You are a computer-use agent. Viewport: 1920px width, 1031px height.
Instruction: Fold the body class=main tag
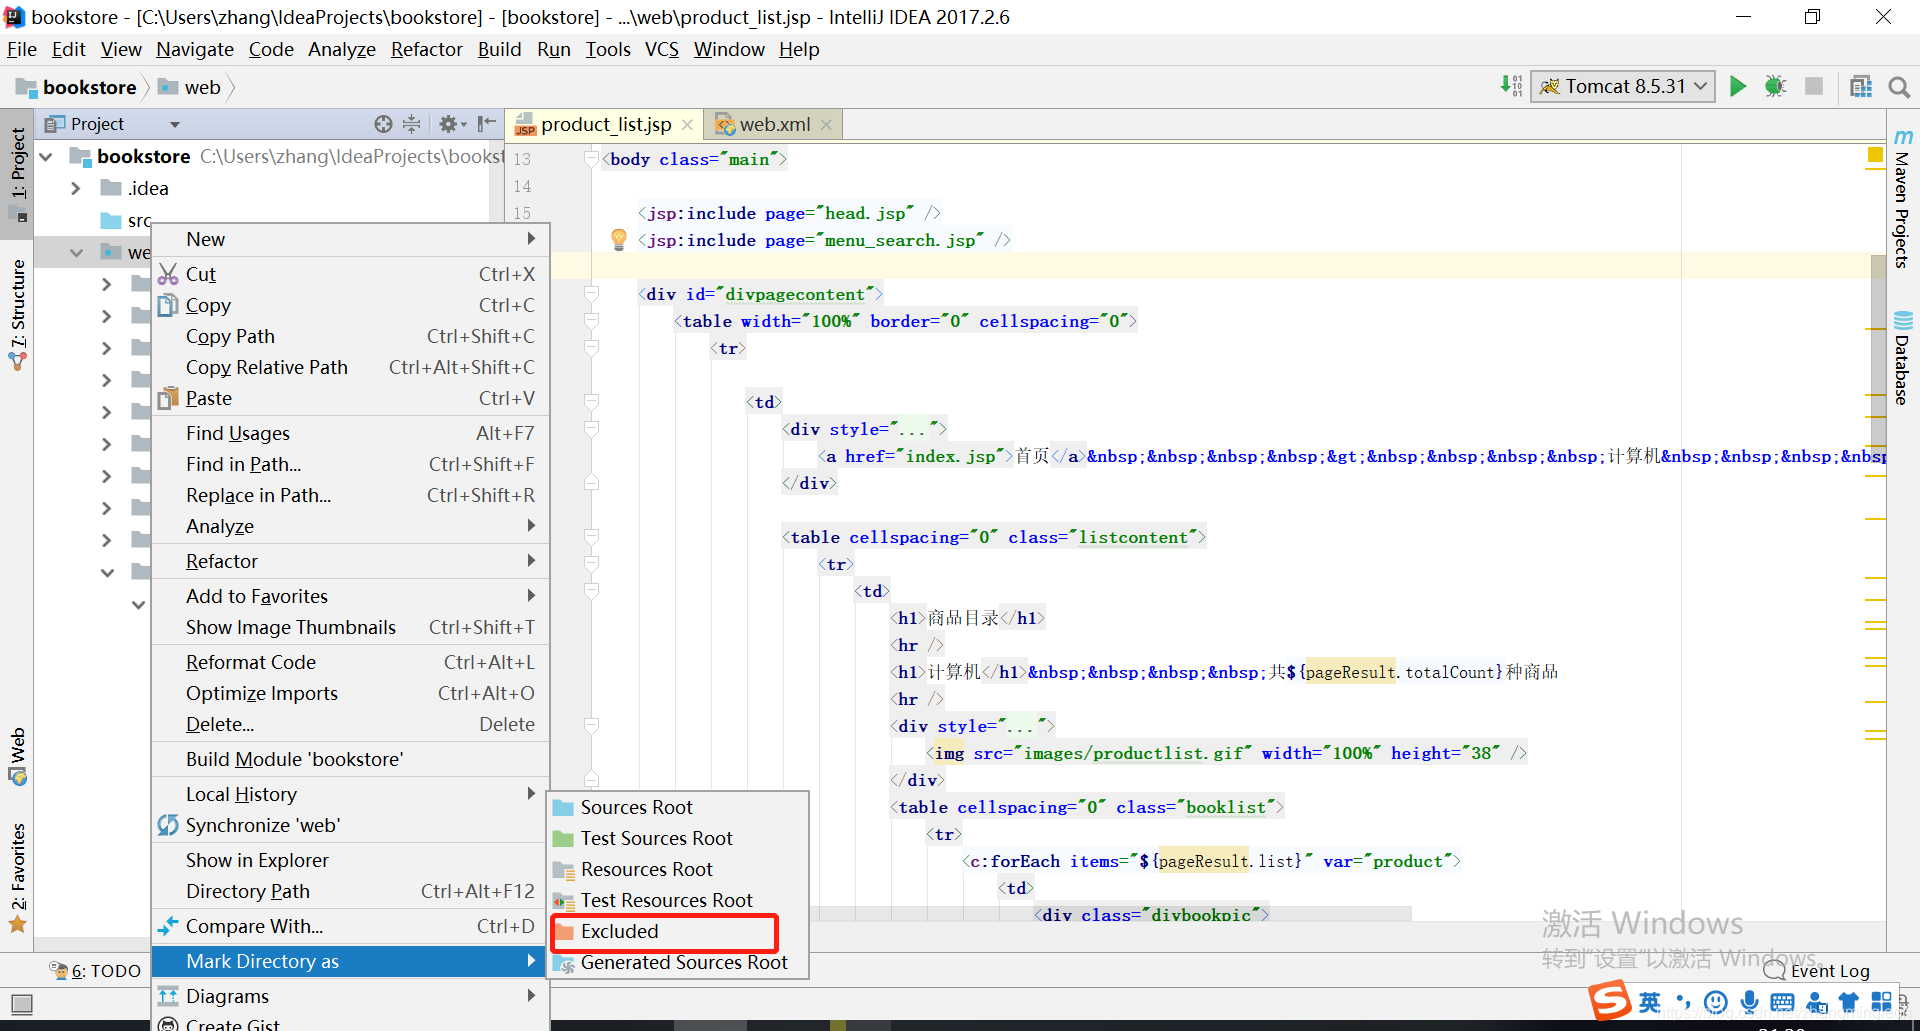591,159
